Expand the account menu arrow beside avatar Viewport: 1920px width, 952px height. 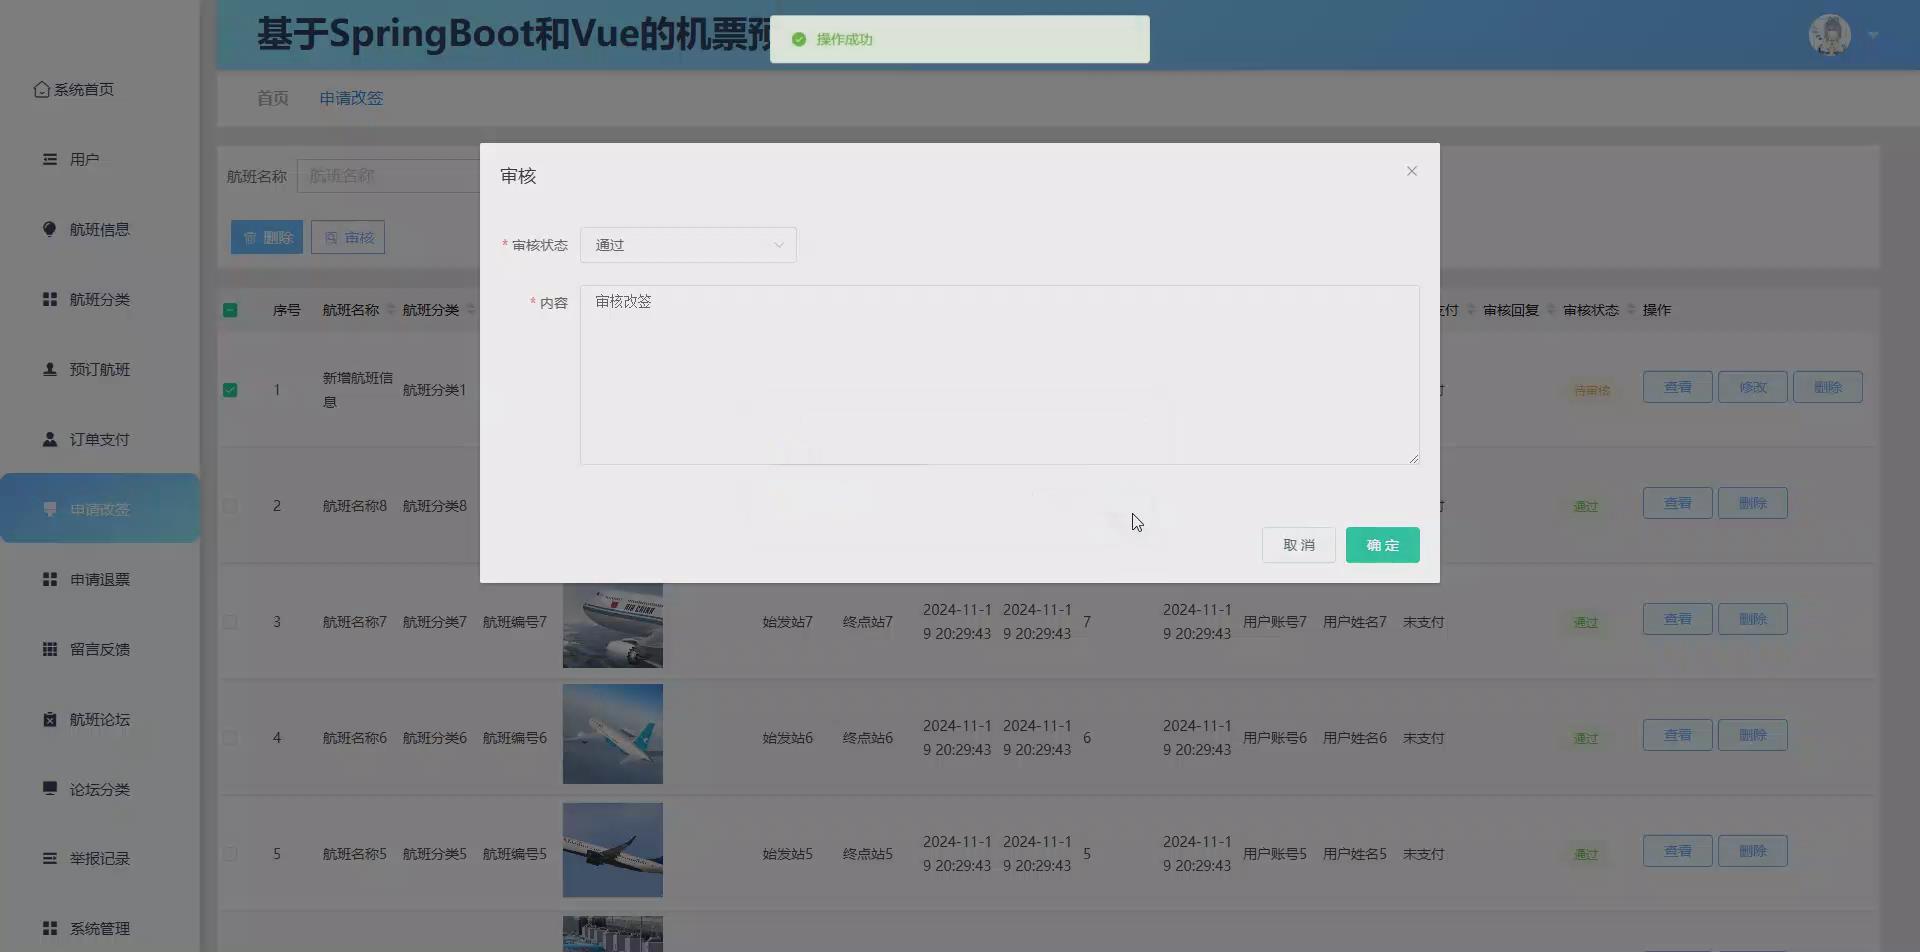pos(1873,35)
